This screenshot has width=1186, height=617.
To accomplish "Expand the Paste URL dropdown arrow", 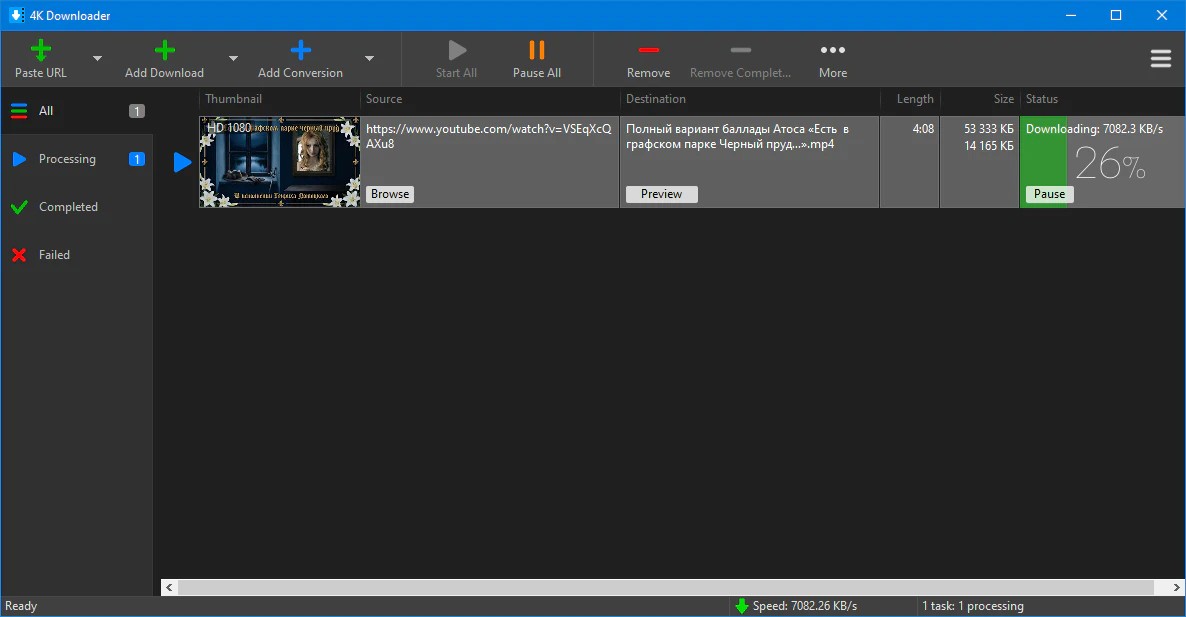I will [x=97, y=59].
